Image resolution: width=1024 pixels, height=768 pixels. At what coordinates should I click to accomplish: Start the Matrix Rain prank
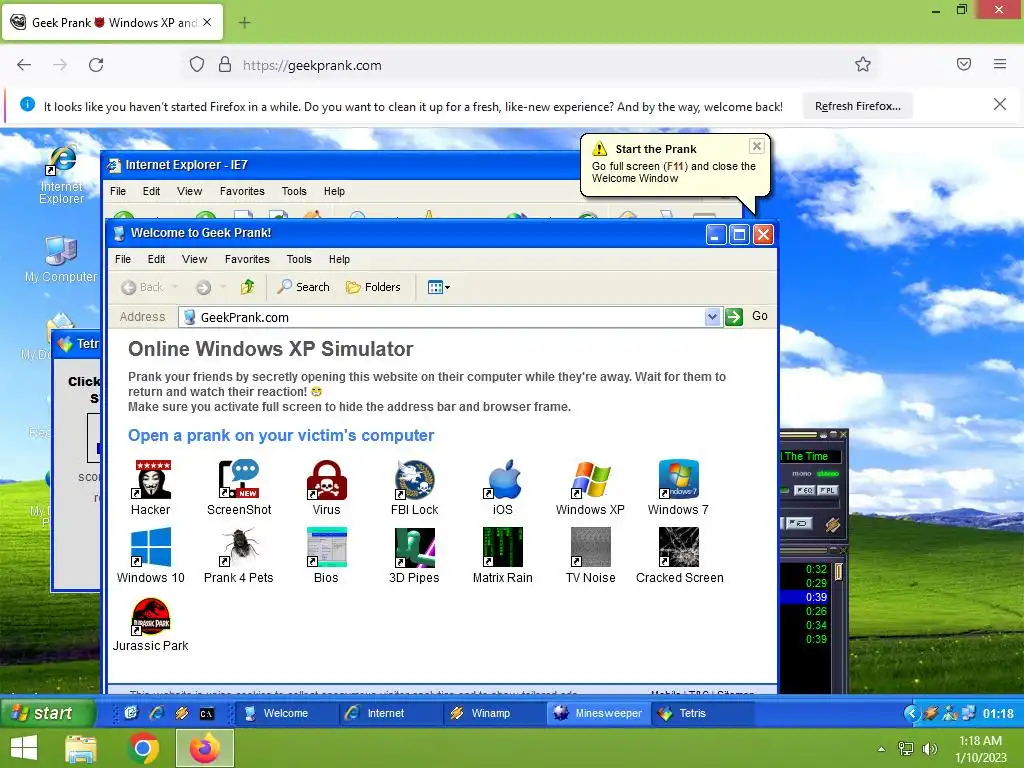(503, 555)
